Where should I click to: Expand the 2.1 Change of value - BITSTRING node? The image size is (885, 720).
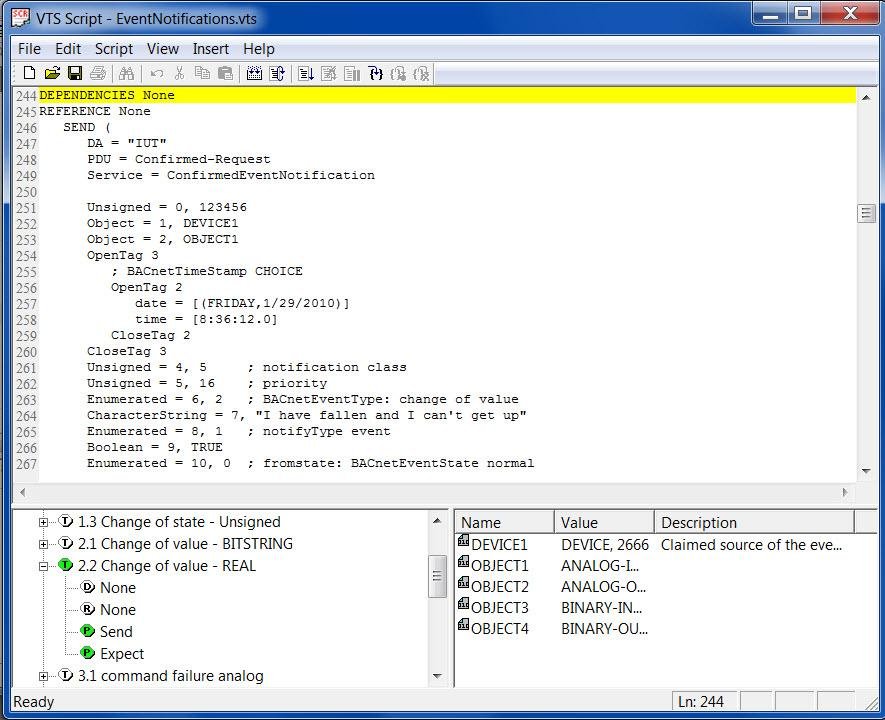pos(43,544)
